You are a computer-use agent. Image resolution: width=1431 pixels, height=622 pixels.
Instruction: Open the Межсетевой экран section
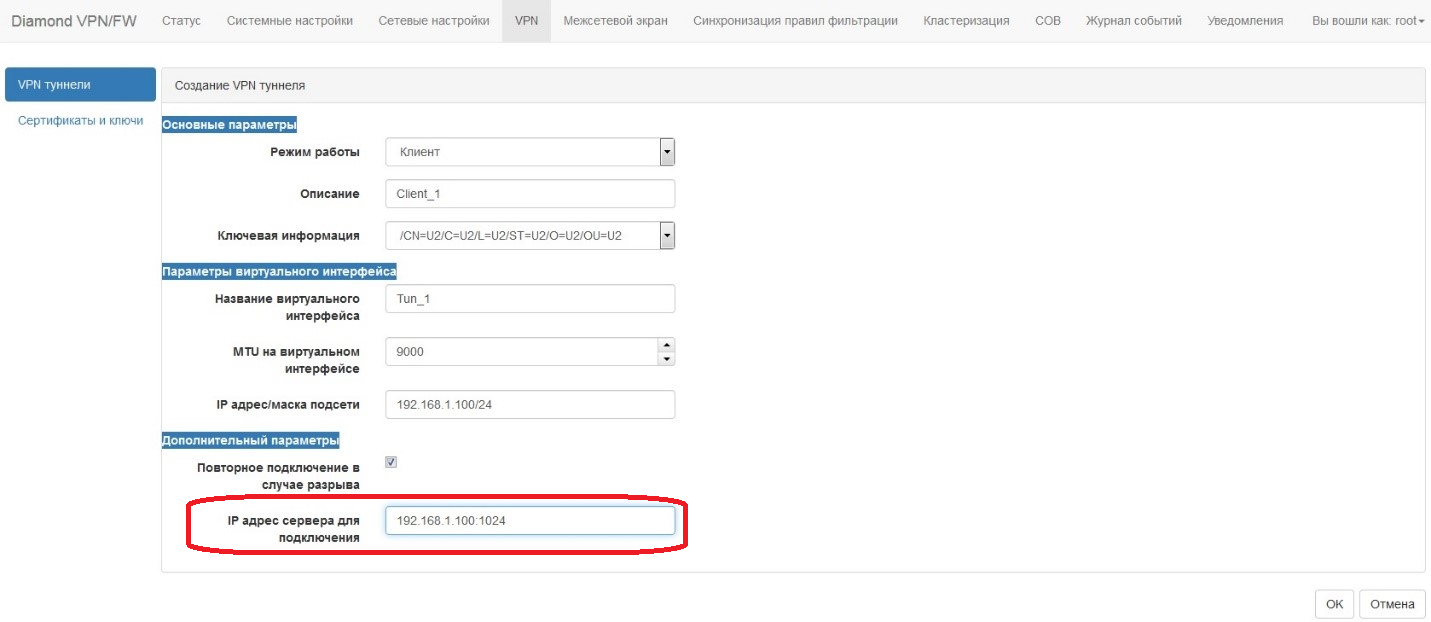coord(615,21)
